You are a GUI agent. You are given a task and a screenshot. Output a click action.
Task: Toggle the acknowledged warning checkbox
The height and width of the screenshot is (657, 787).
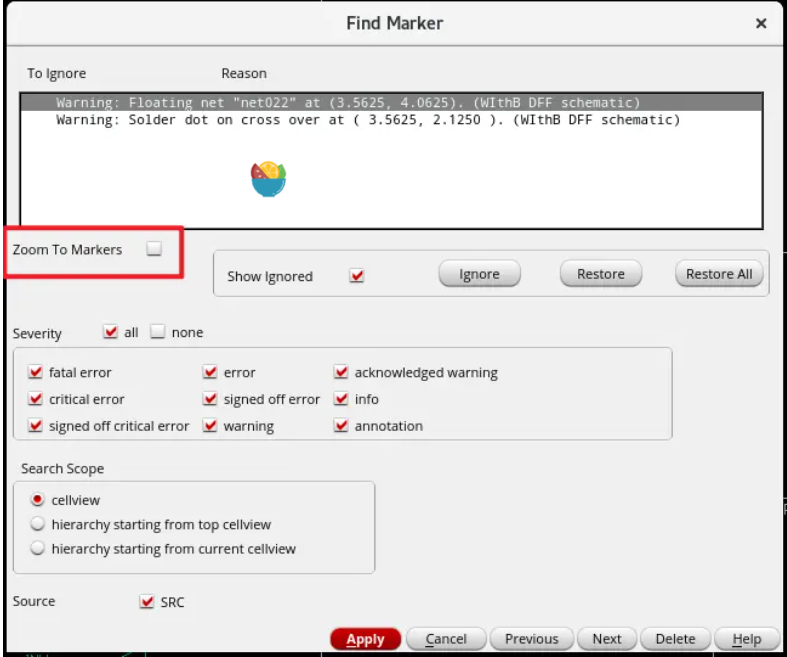[341, 372]
